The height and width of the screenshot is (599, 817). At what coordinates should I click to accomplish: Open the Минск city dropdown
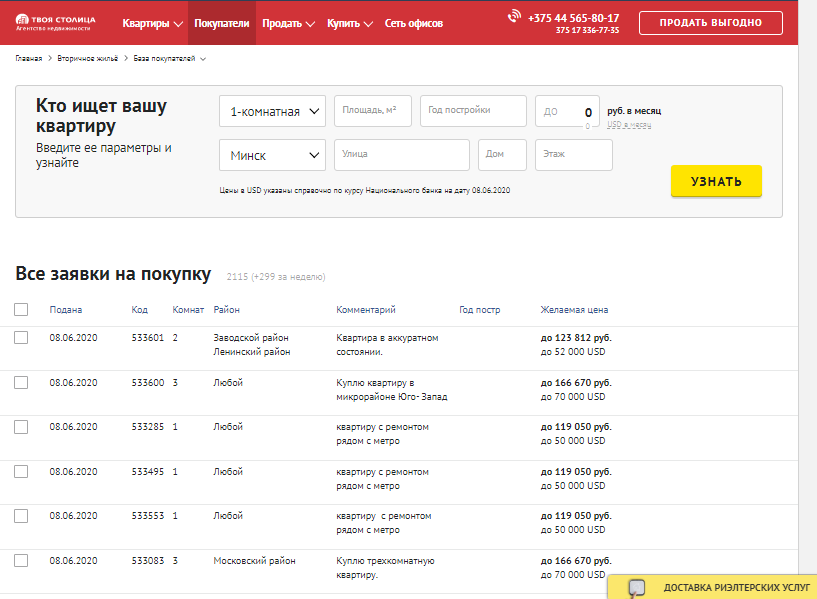(x=272, y=155)
